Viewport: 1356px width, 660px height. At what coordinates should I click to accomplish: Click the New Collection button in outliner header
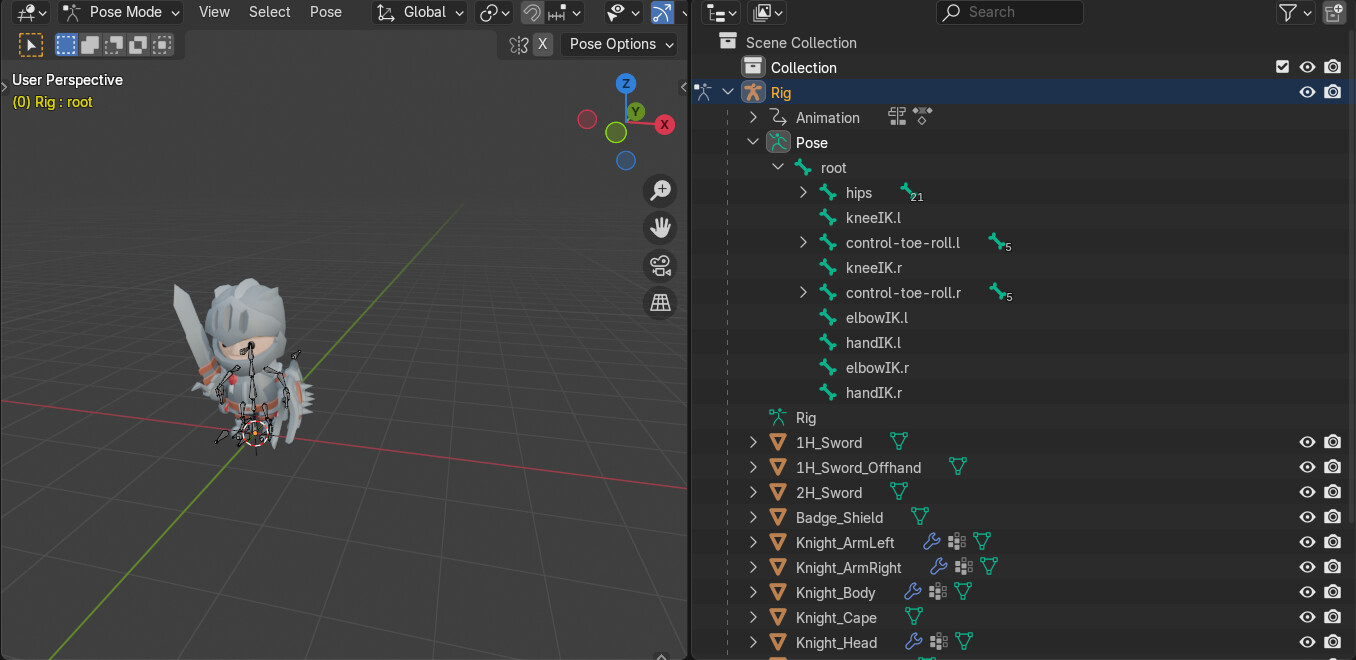(x=1334, y=13)
